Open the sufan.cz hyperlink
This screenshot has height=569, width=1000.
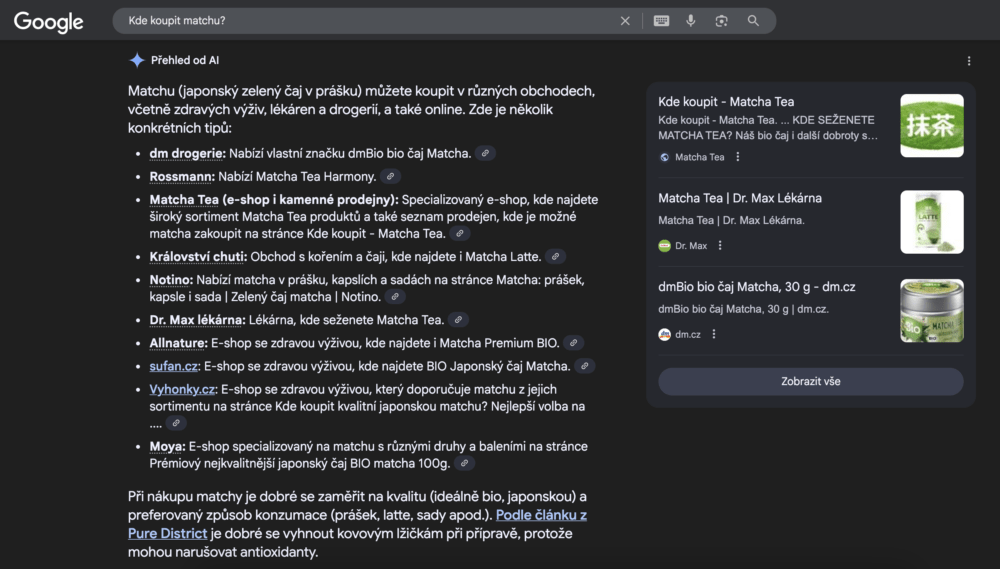[x=173, y=366]
